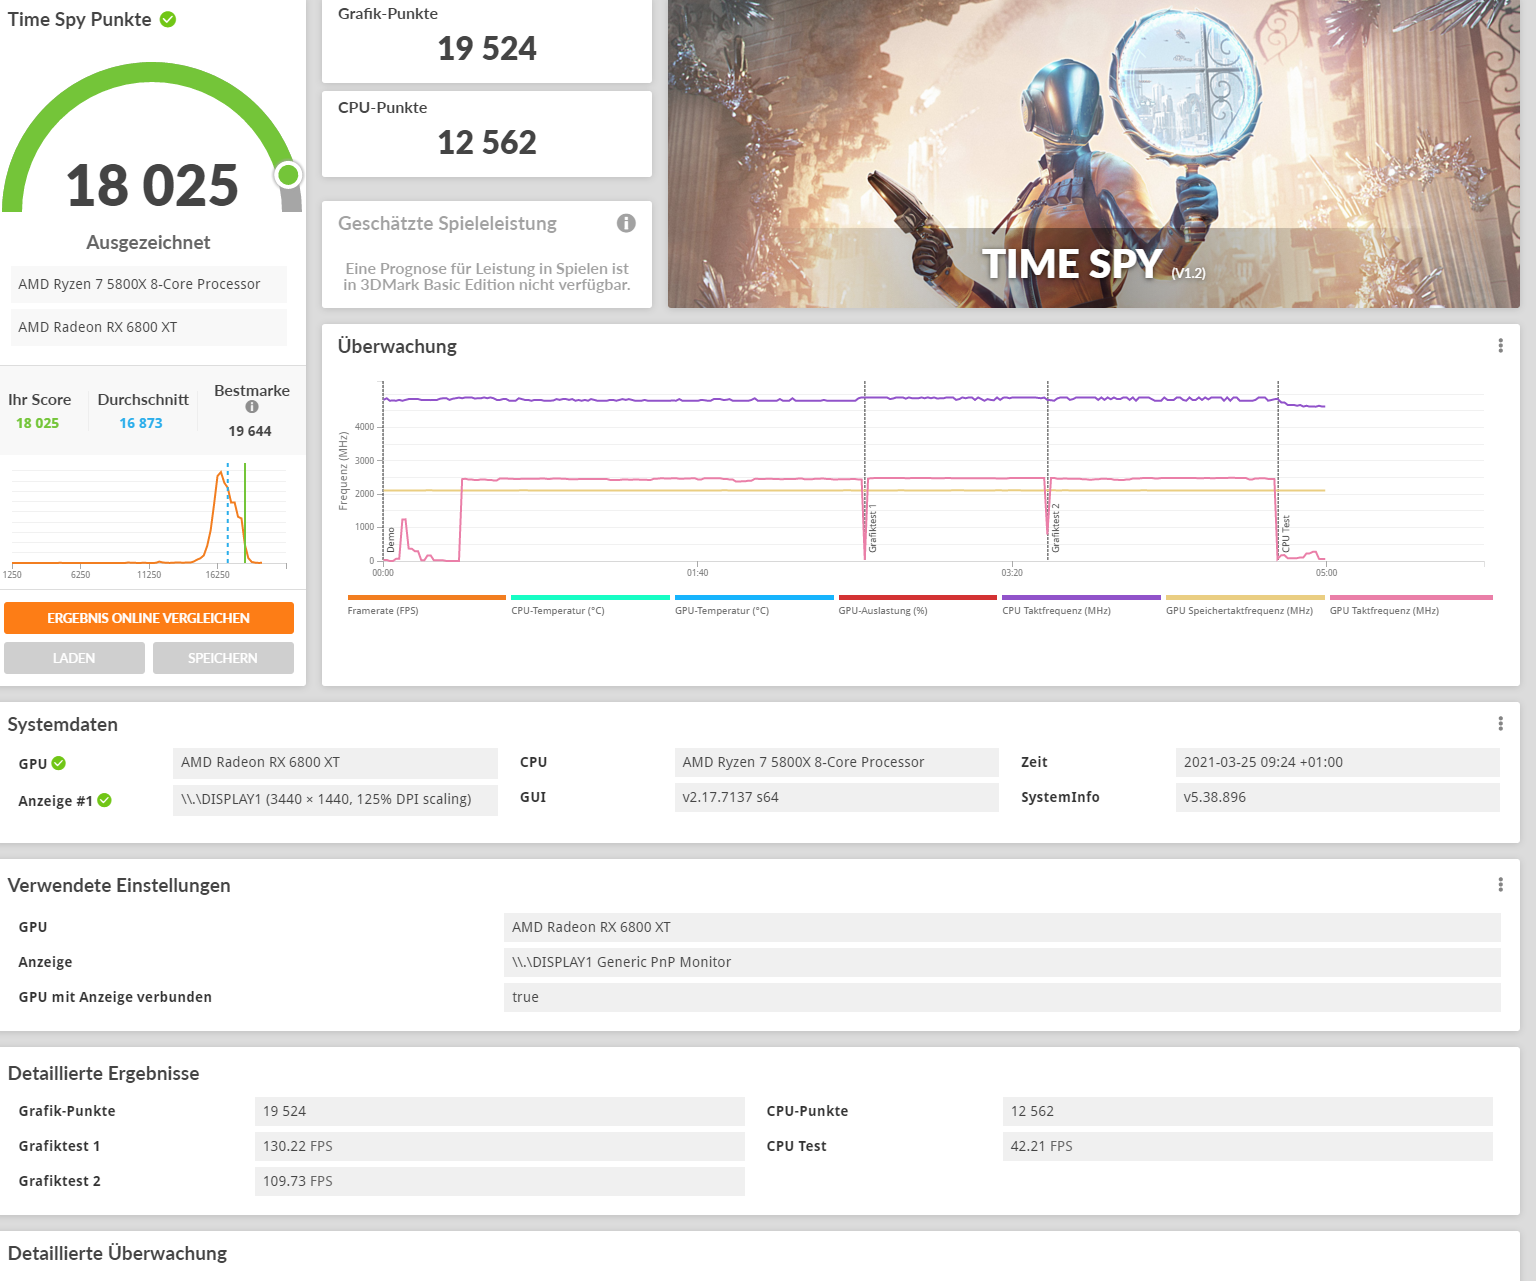The width and height of the screenshot is (1536, 1281).
Task: Click AMD Ryzen 7 5800X label under score gauge
Action: pos(148,284)
